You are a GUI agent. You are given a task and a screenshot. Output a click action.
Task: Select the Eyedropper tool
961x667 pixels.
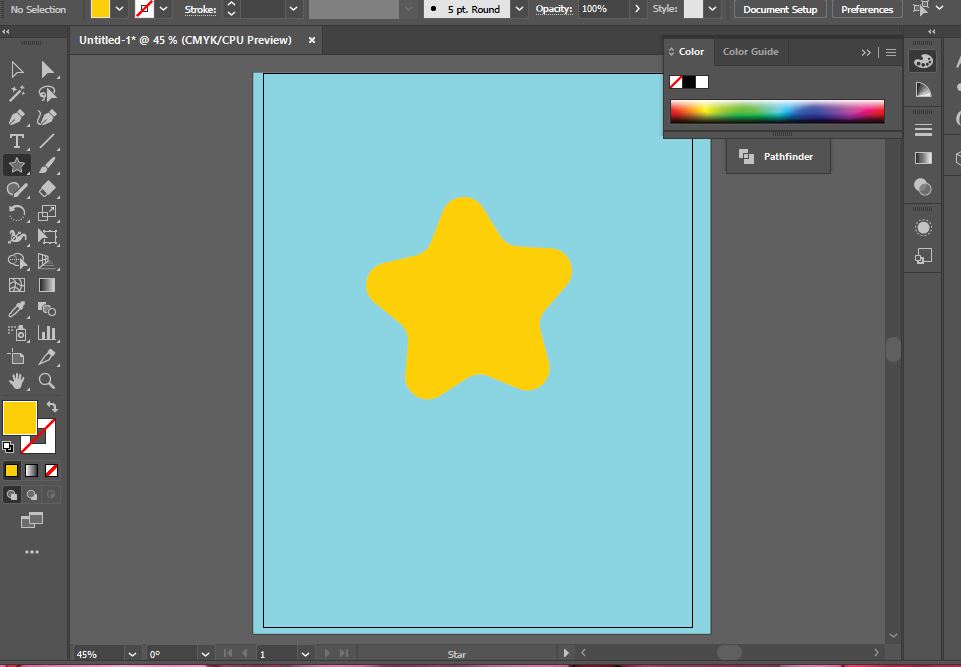click(x=17, y=309)
